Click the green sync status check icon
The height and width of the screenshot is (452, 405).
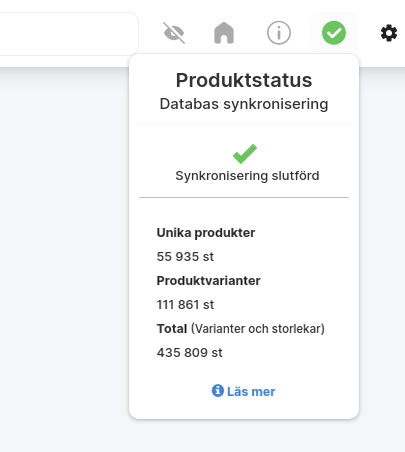334,33
